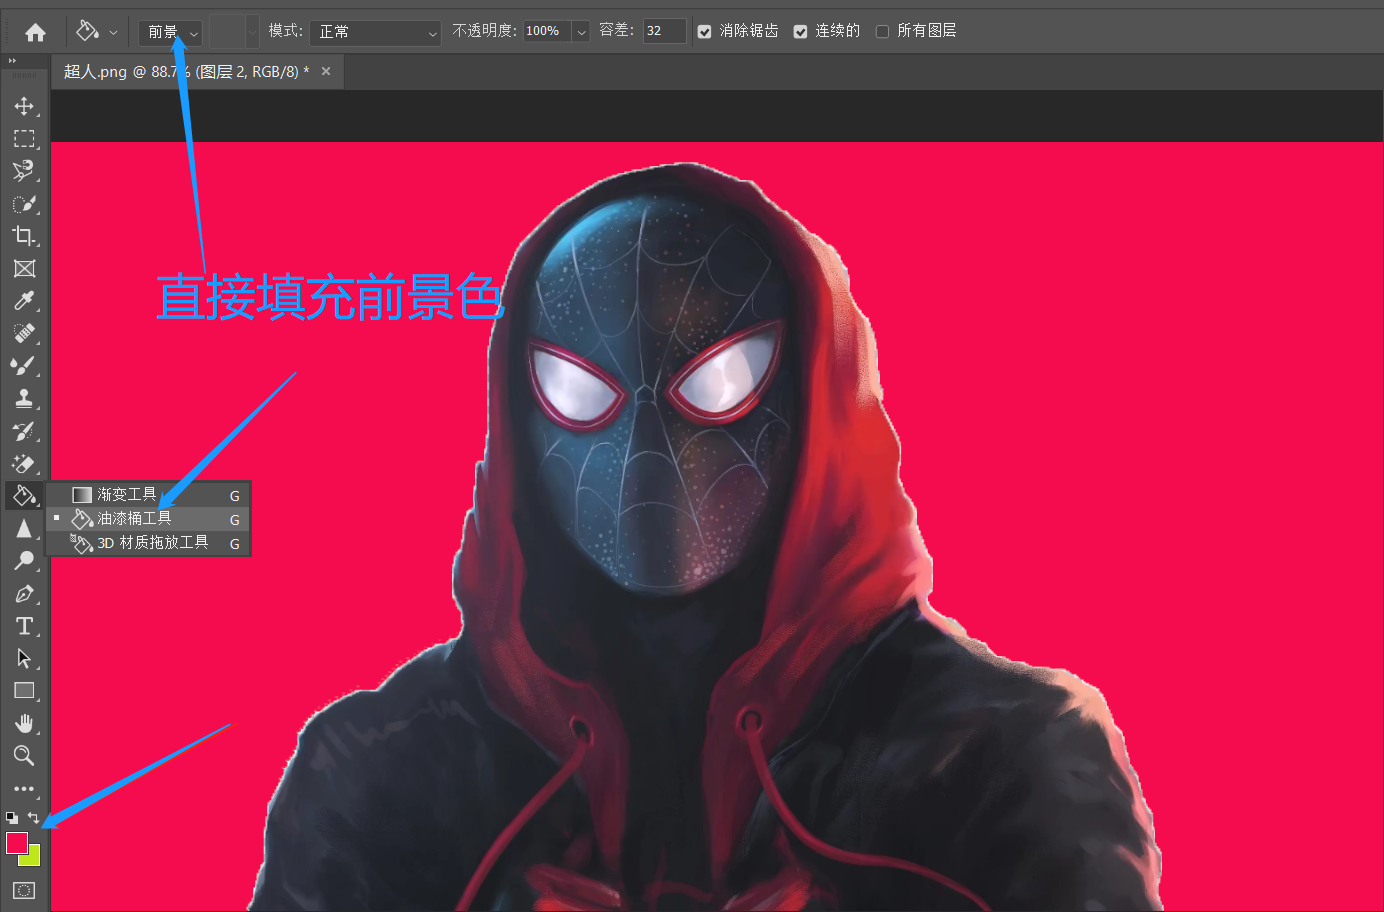Select the Type tool
Screen dimensions: 1384x912
coord(24,626)
